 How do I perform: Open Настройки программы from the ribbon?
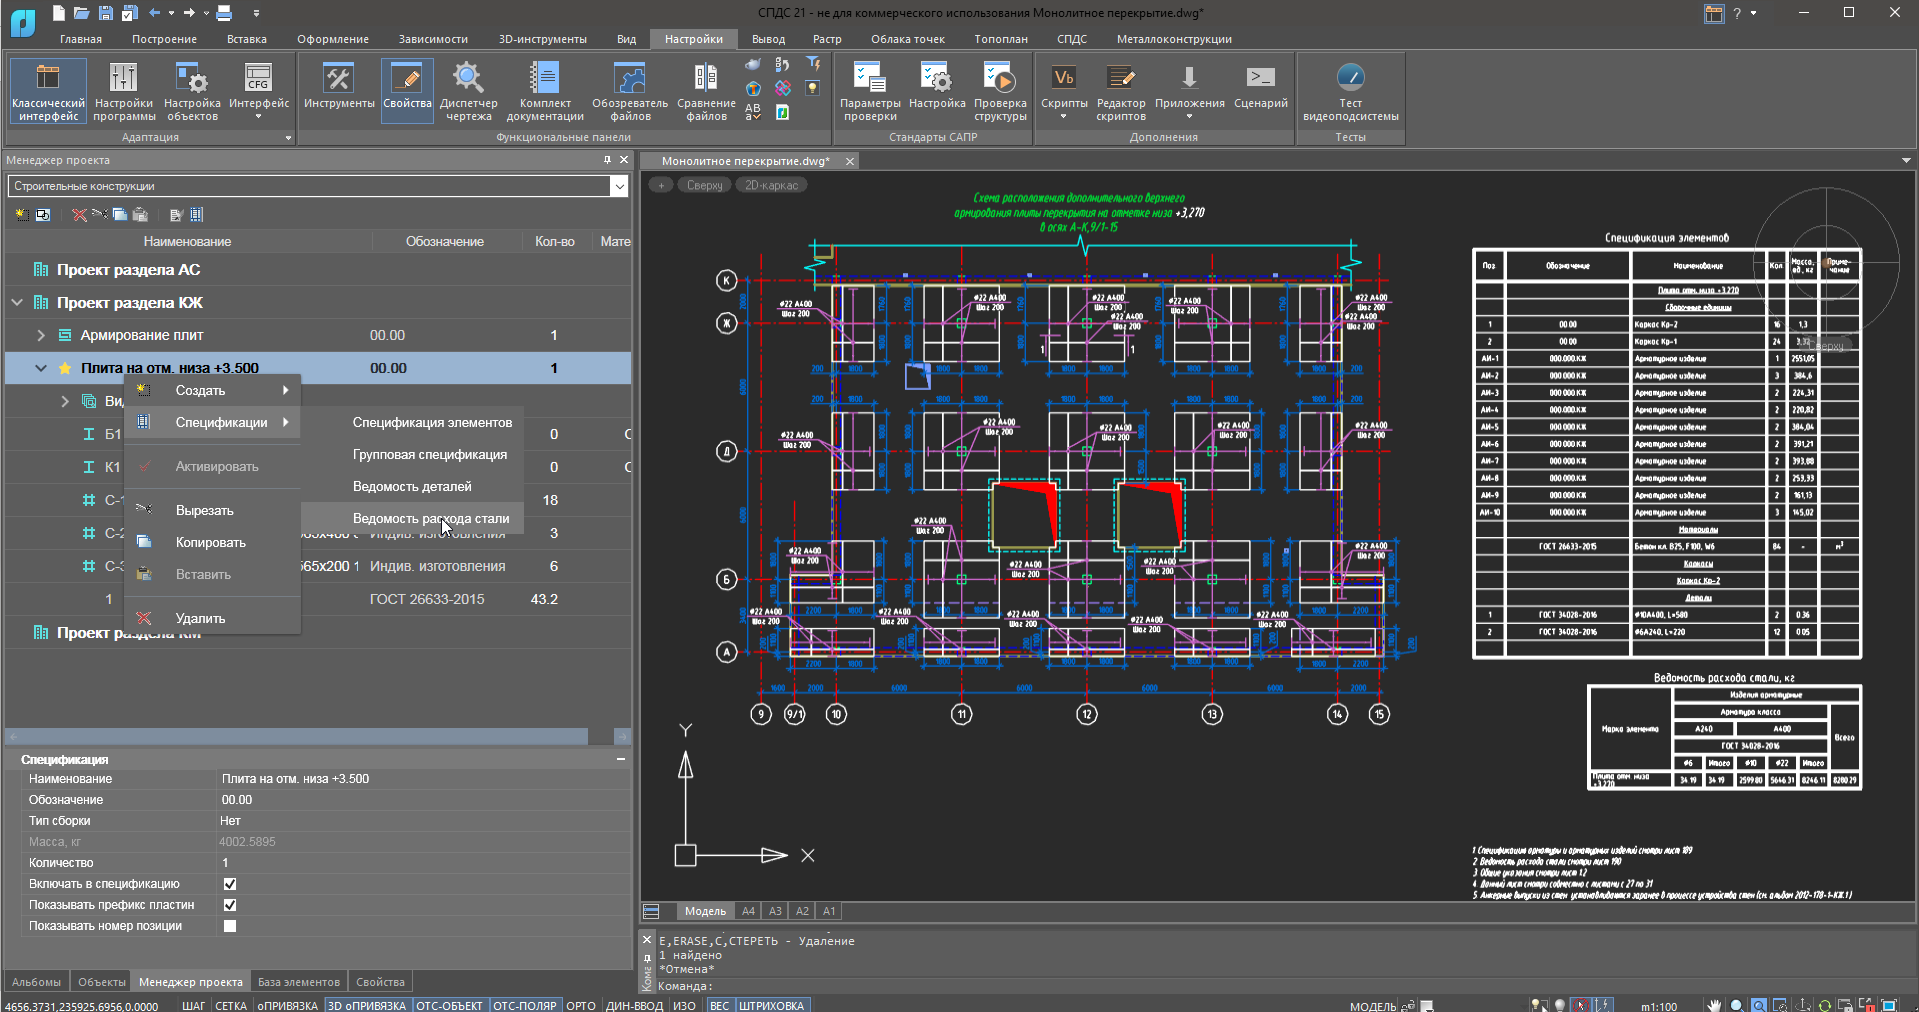[x=123, y=91]
